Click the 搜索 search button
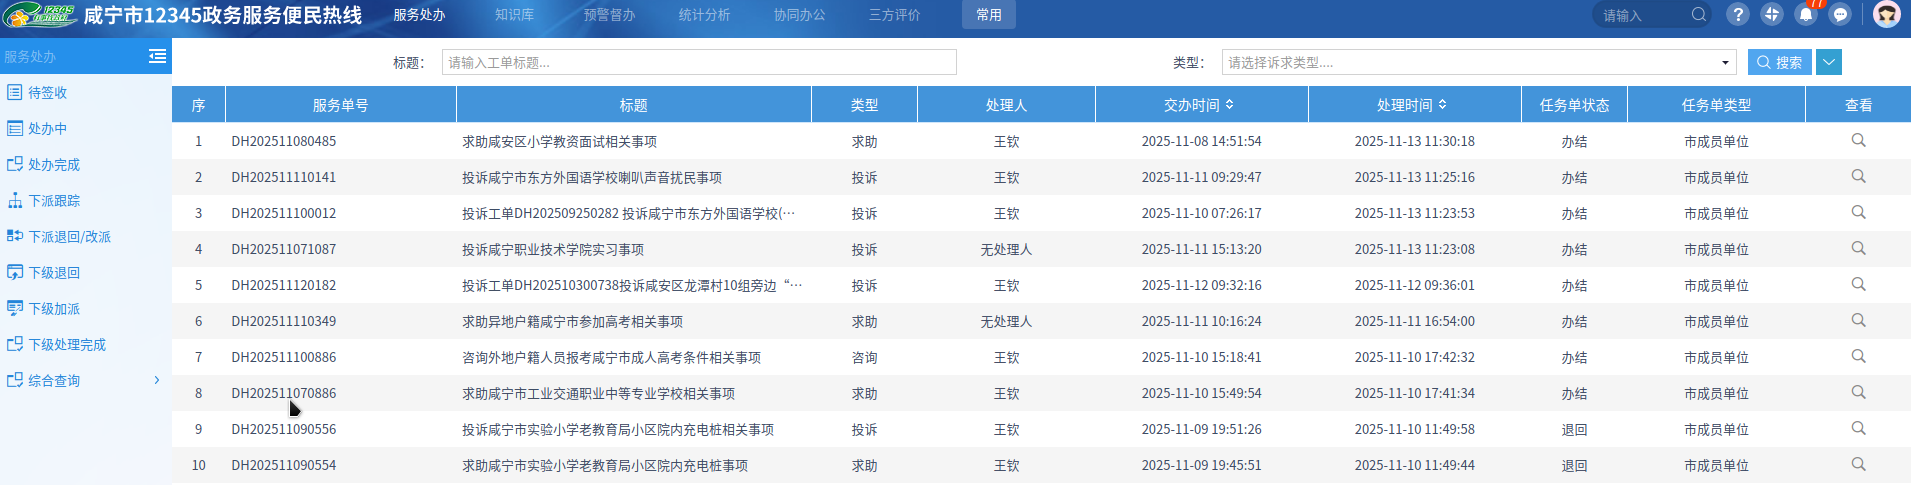Viewport: 1911px width, 485px height. [1779, 62]
